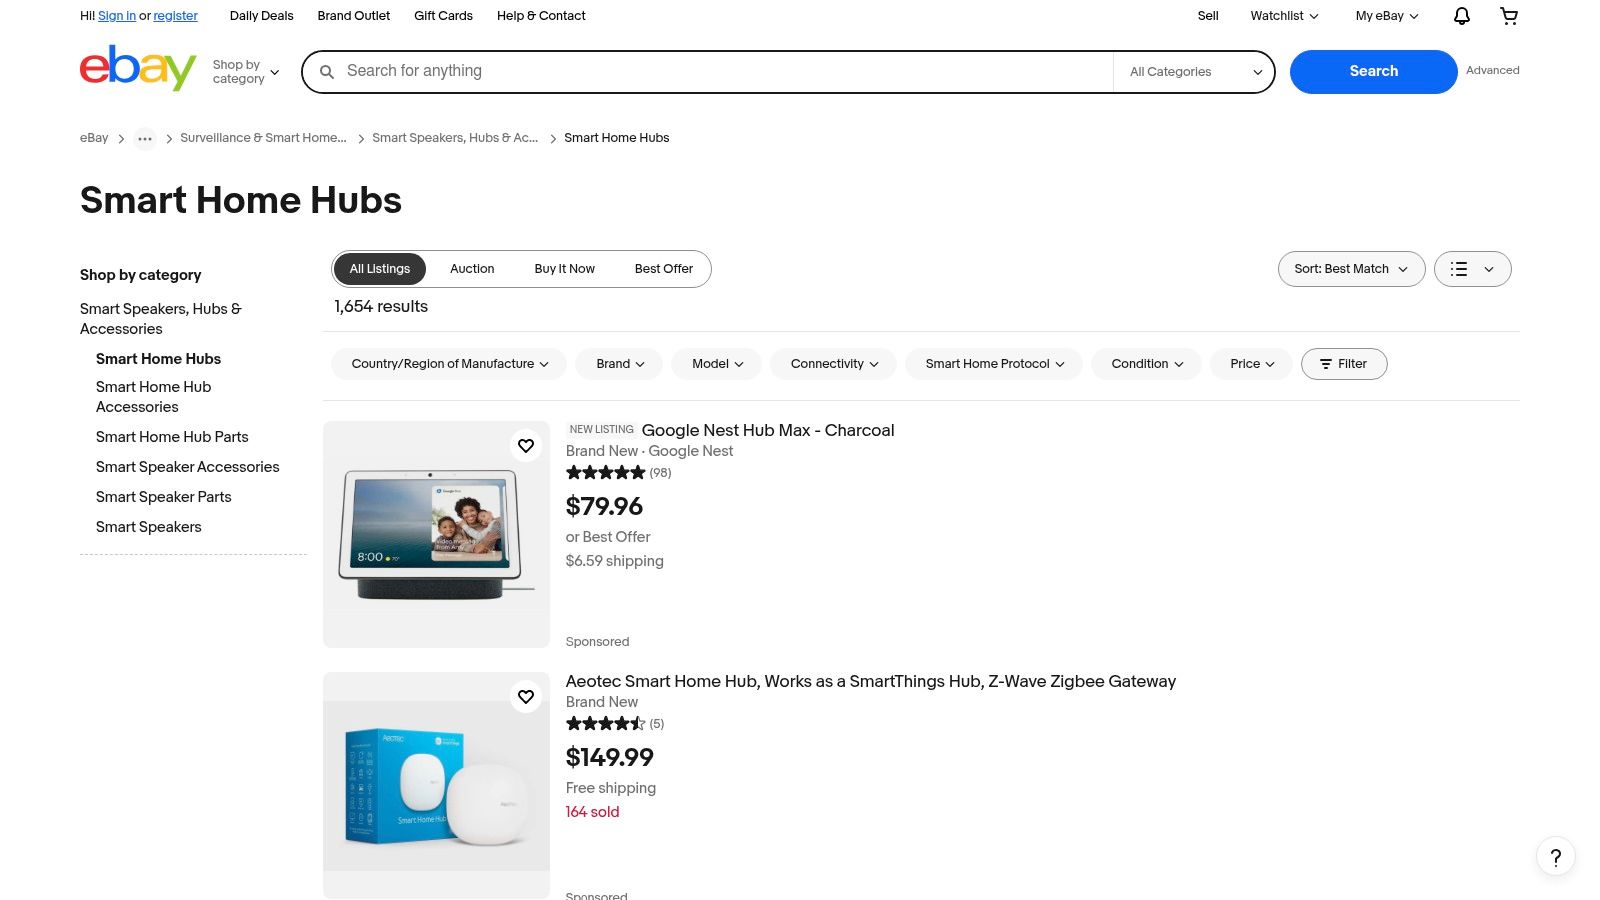
Task: Expand the Sort: Best Match dropdown
Action: click(x=1350, y=269)
